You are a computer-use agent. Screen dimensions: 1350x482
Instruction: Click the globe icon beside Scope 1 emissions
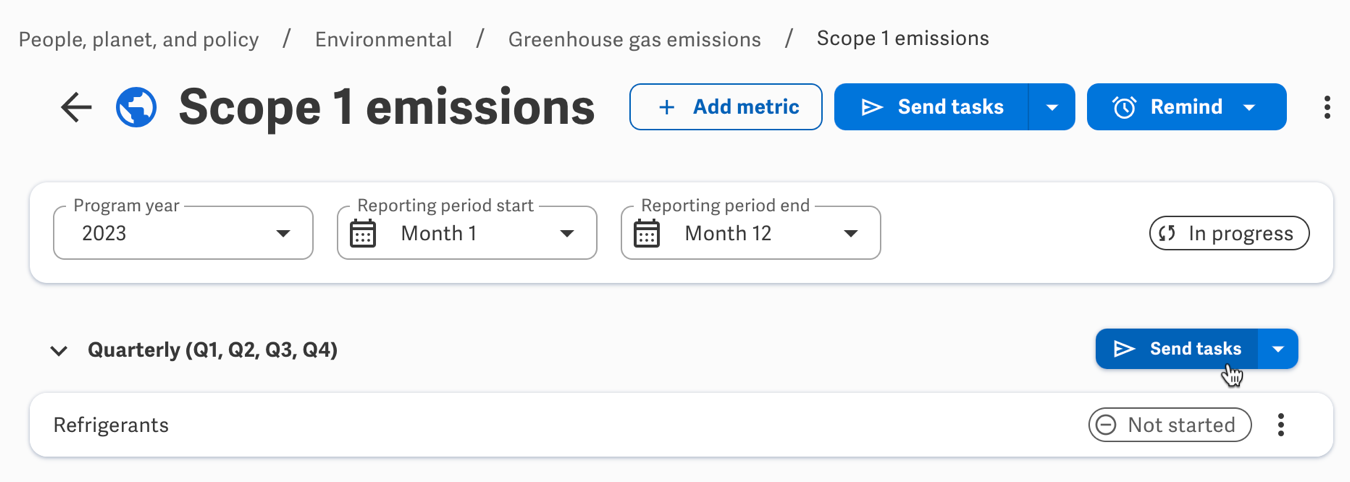136,107
